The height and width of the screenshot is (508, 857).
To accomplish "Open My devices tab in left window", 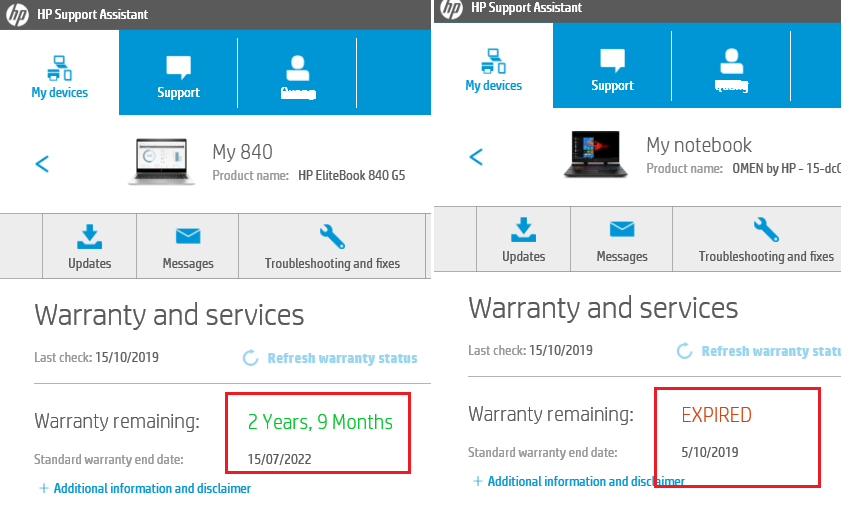I will click(59, 77).
